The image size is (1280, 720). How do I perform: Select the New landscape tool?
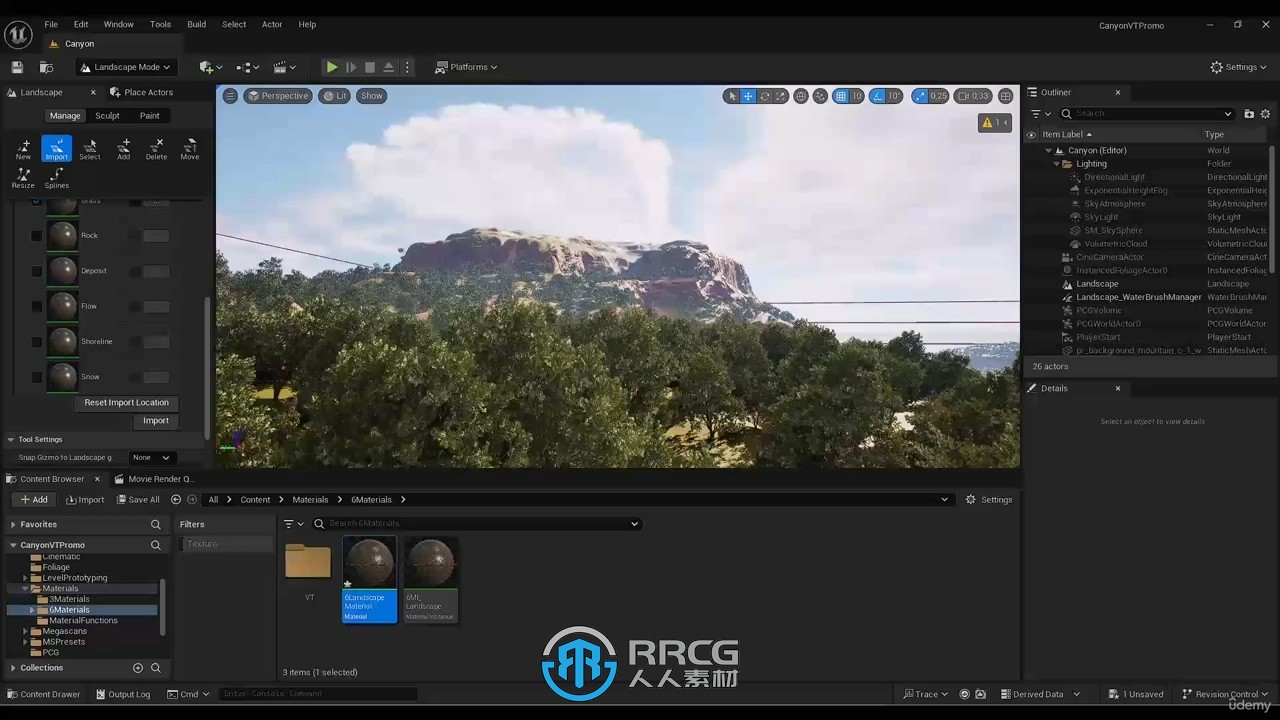[x=23, y=149]
